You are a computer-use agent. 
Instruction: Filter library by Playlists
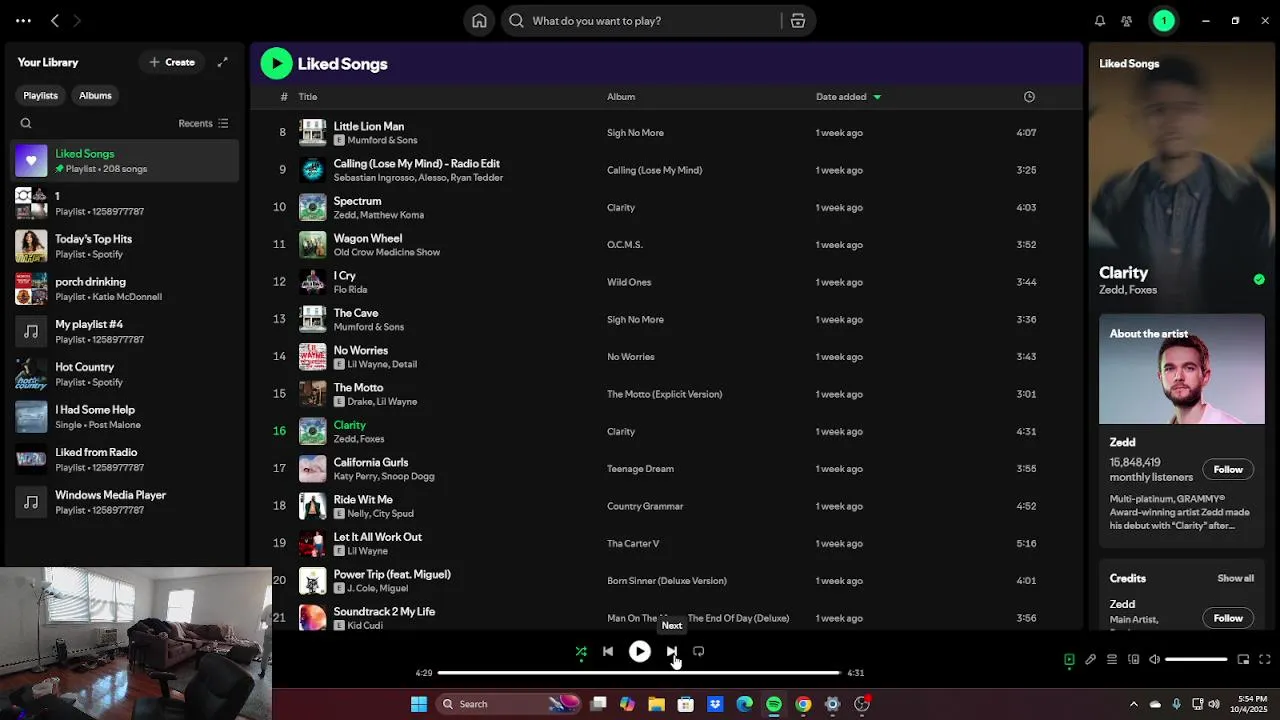pos(41,96)
